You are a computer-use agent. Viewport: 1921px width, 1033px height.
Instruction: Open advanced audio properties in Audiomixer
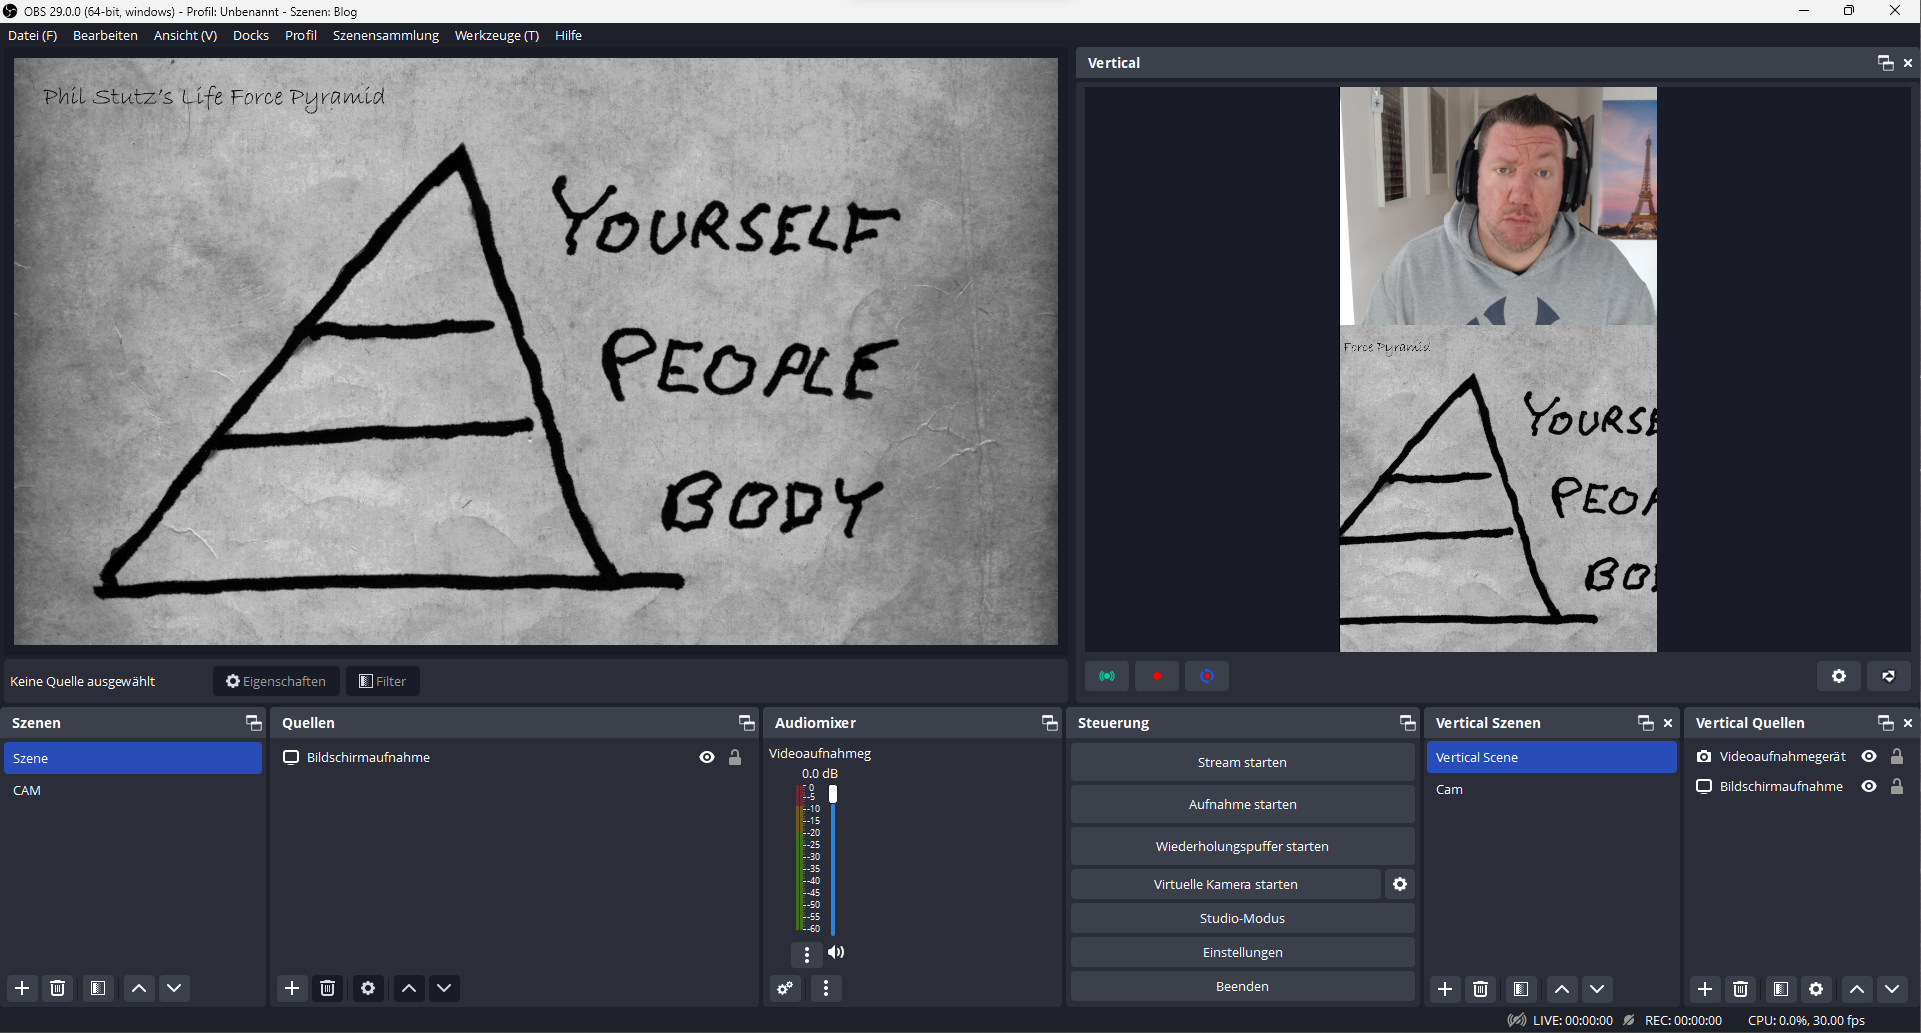click(x=786, y=988)
